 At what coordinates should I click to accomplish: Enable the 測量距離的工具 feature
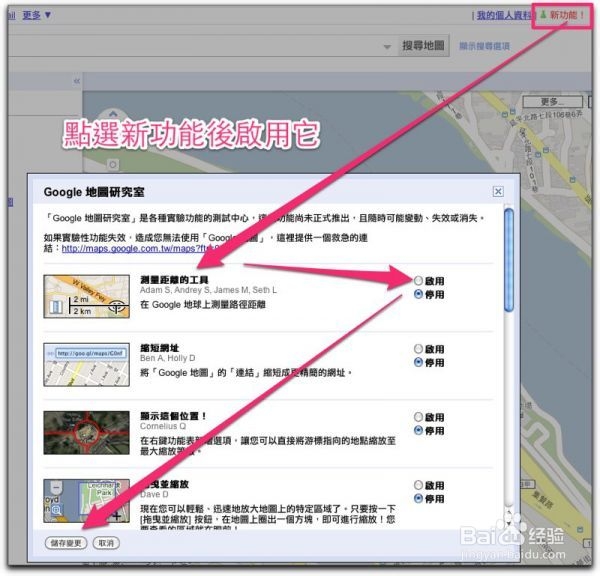tap(418, 281)
